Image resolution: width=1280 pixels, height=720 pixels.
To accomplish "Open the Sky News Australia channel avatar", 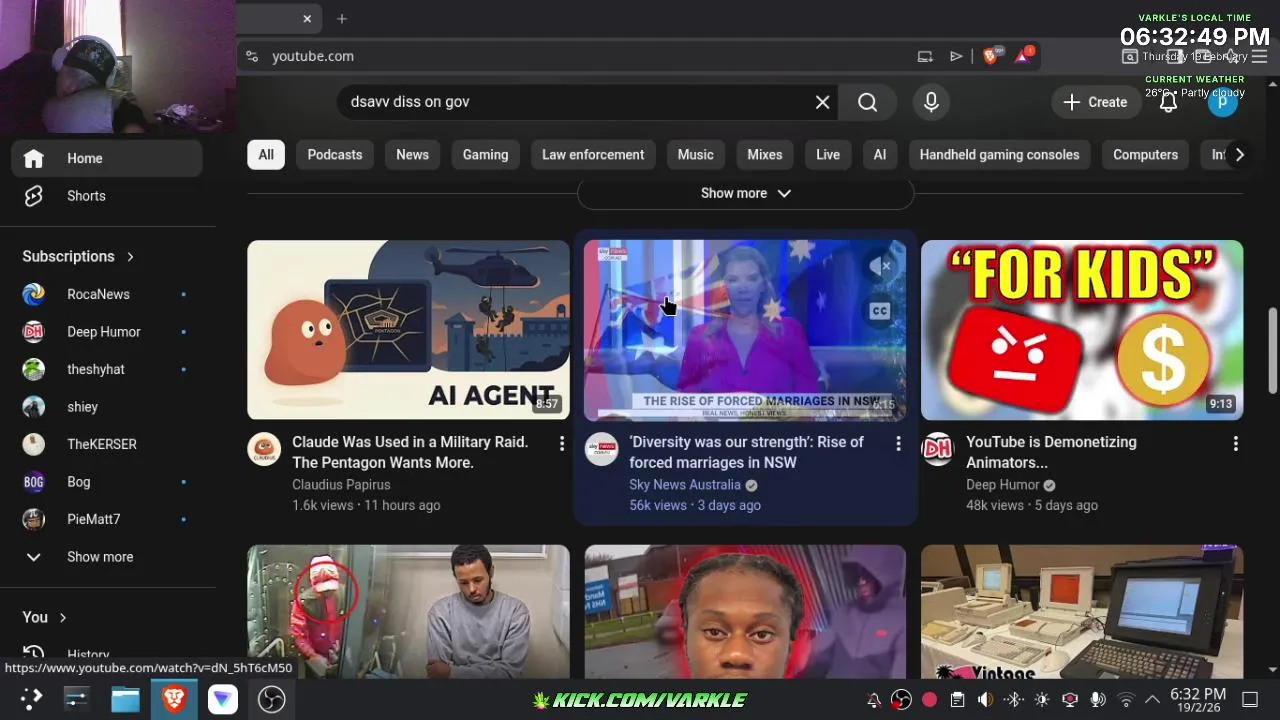I will (601, 449).
